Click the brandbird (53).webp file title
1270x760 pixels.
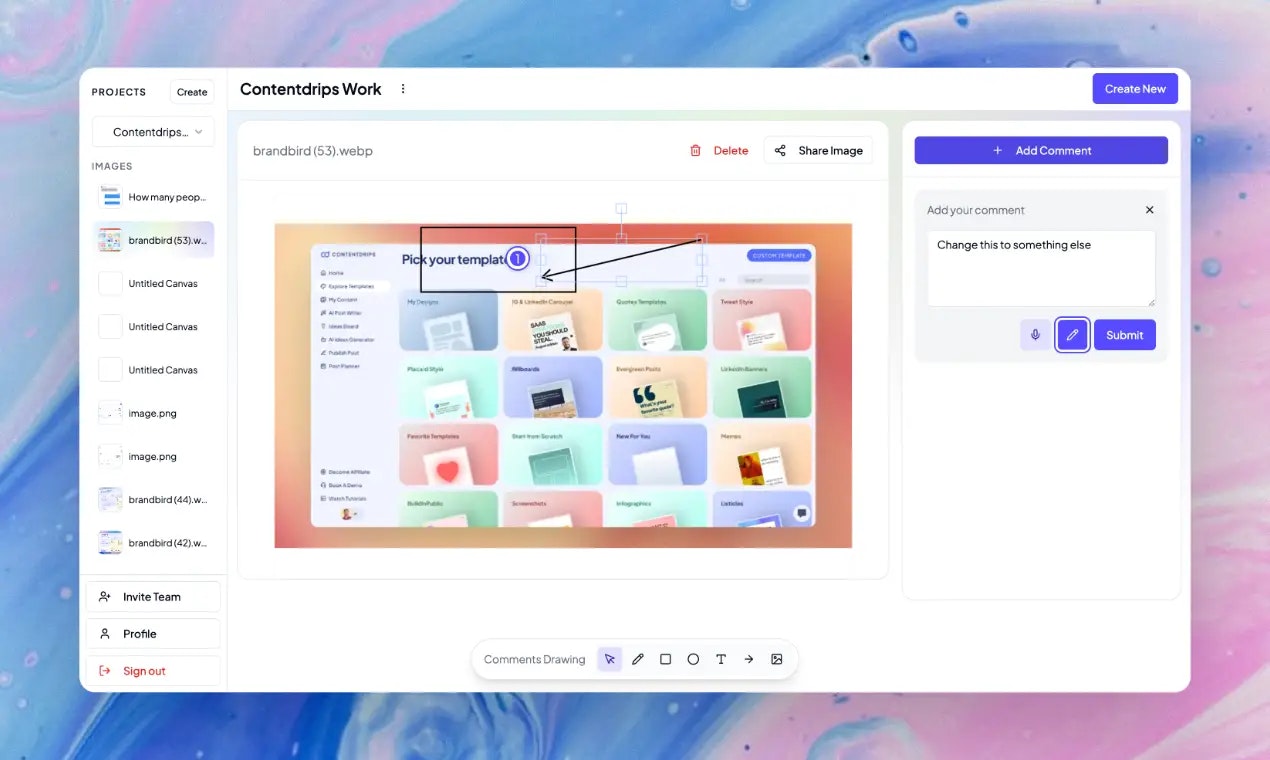pyautogui.click(x=313, y=151)
